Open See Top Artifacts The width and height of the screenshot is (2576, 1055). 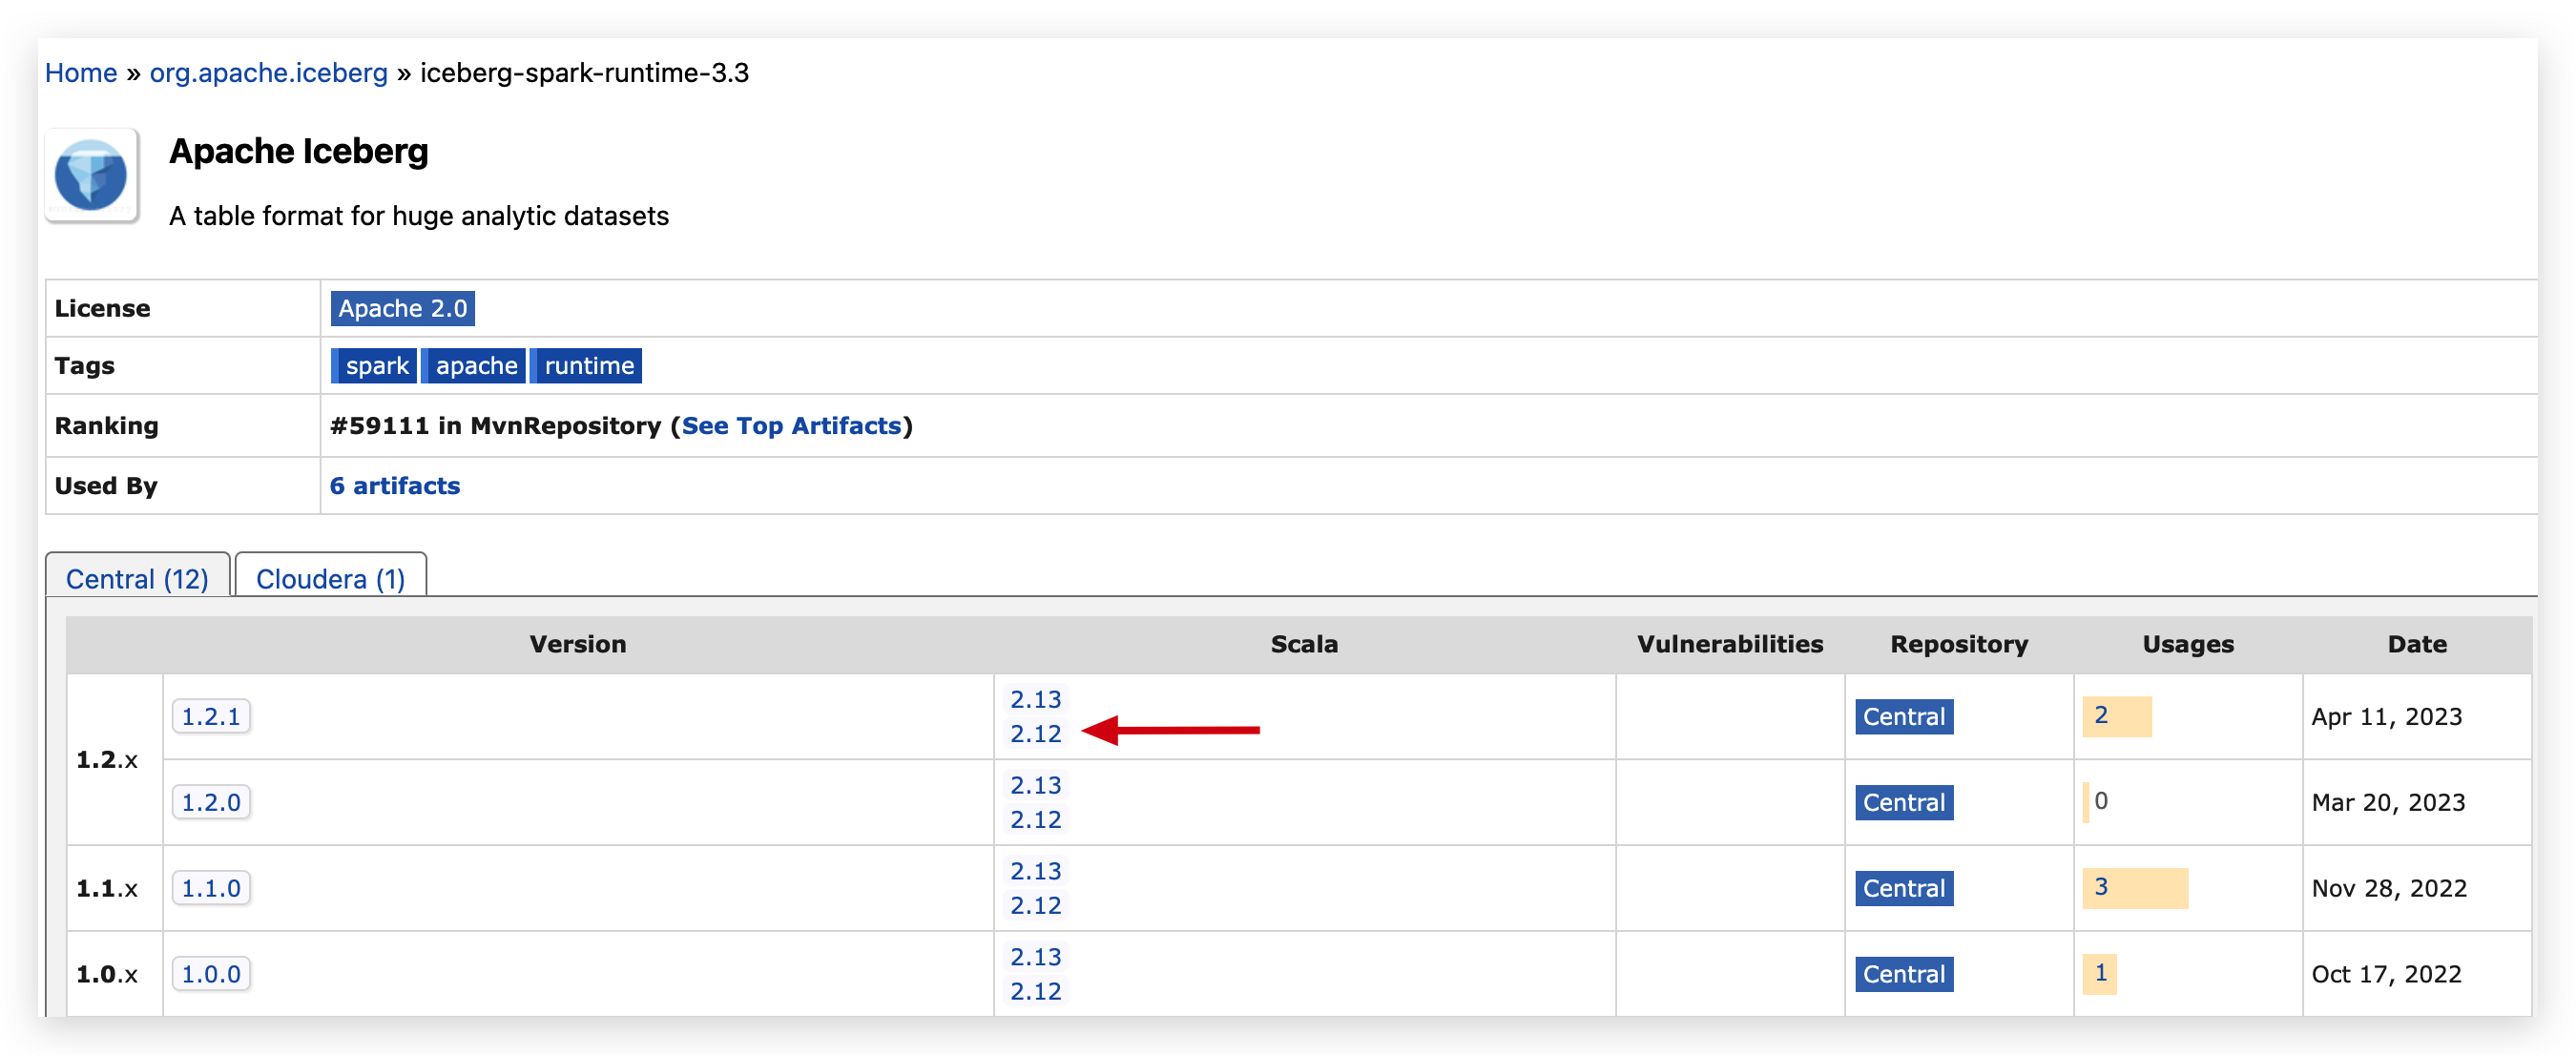click(792, 425)
